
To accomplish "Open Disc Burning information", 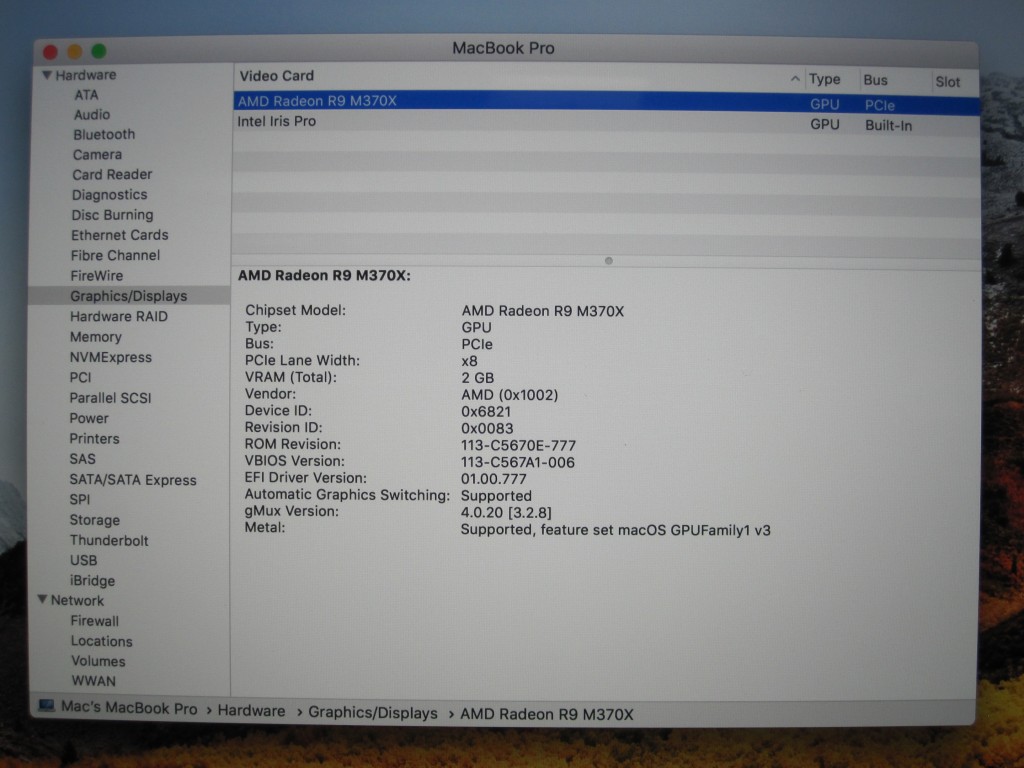I will [x=112, y=215].
